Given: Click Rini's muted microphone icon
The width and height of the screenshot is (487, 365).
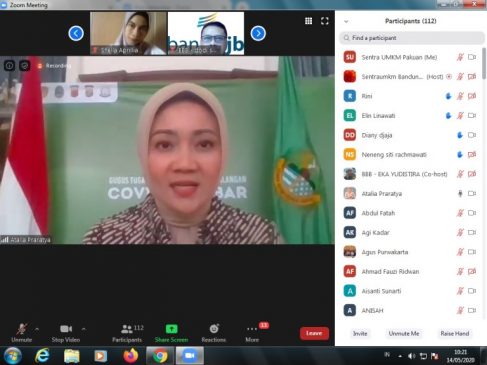Looking at the screenshot, I should [x=460, y=96].
